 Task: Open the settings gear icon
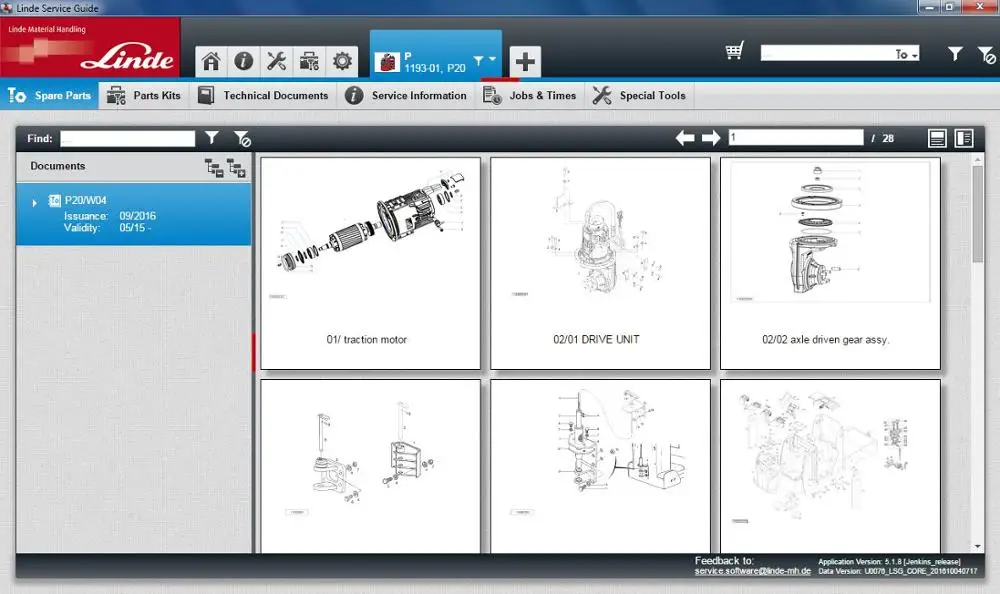tap(342, 61)
